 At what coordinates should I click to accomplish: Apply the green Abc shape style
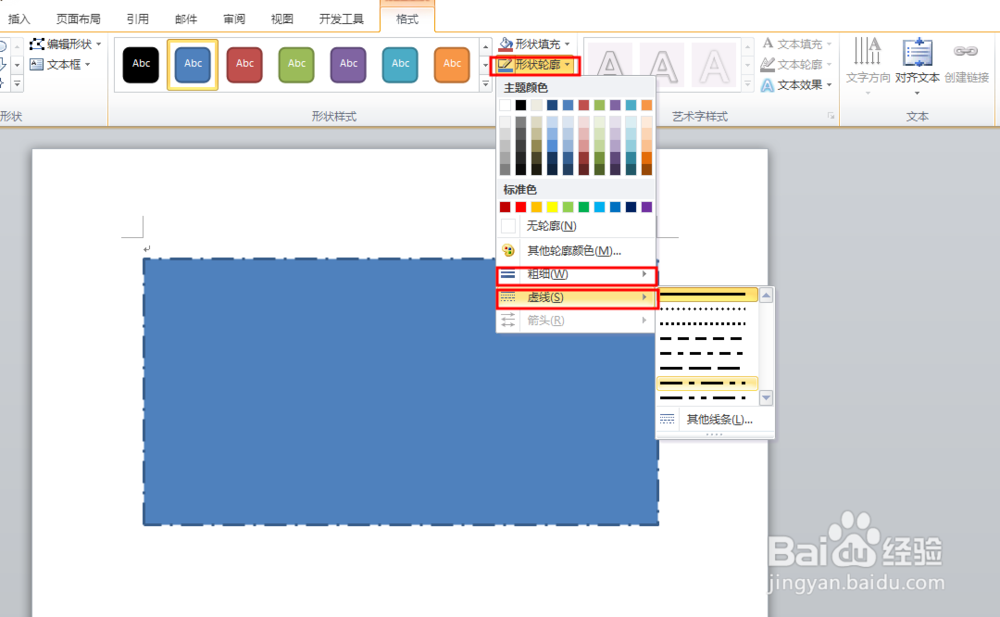(x=297, y=64)
